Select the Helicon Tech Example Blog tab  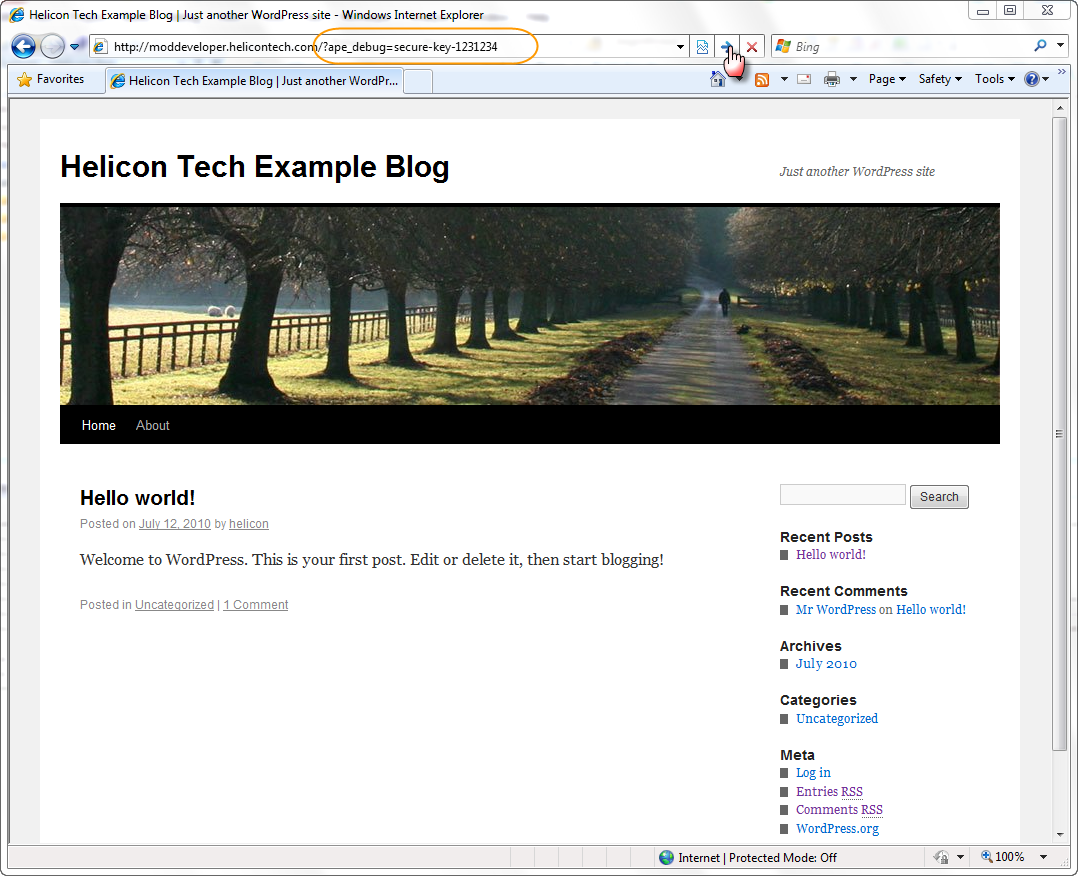254,80
